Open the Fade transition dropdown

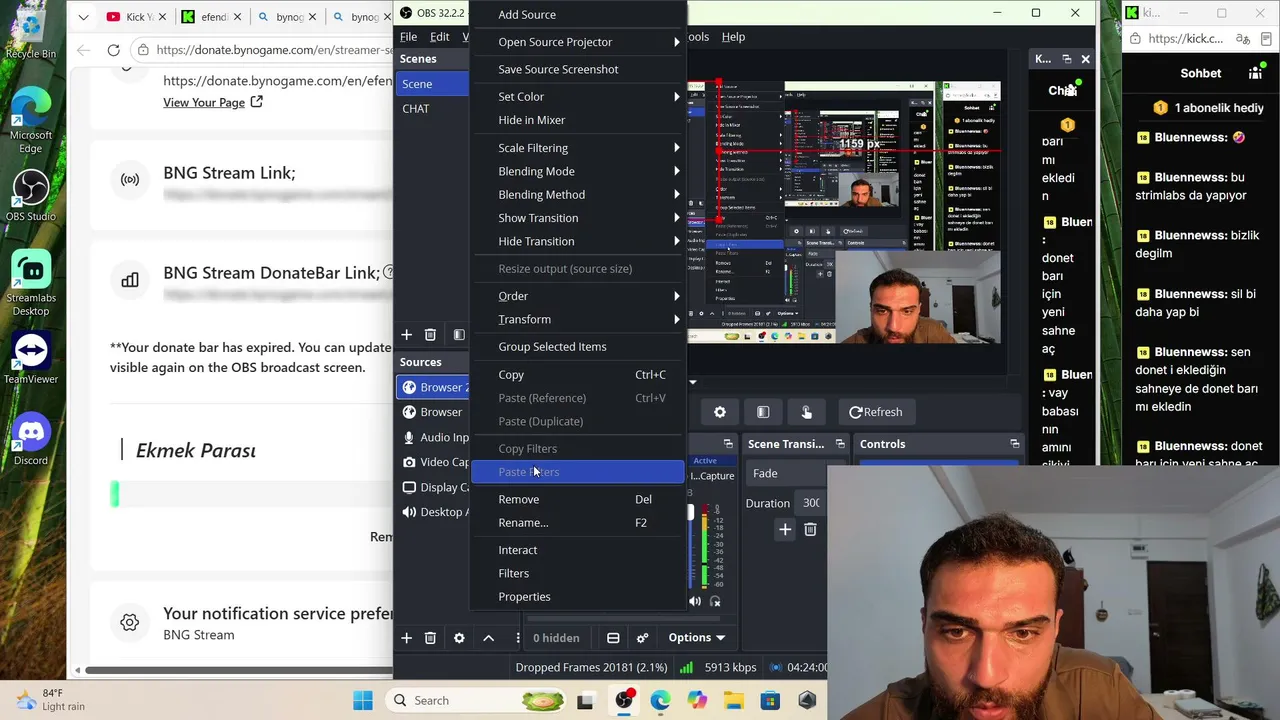coord(787,473)
